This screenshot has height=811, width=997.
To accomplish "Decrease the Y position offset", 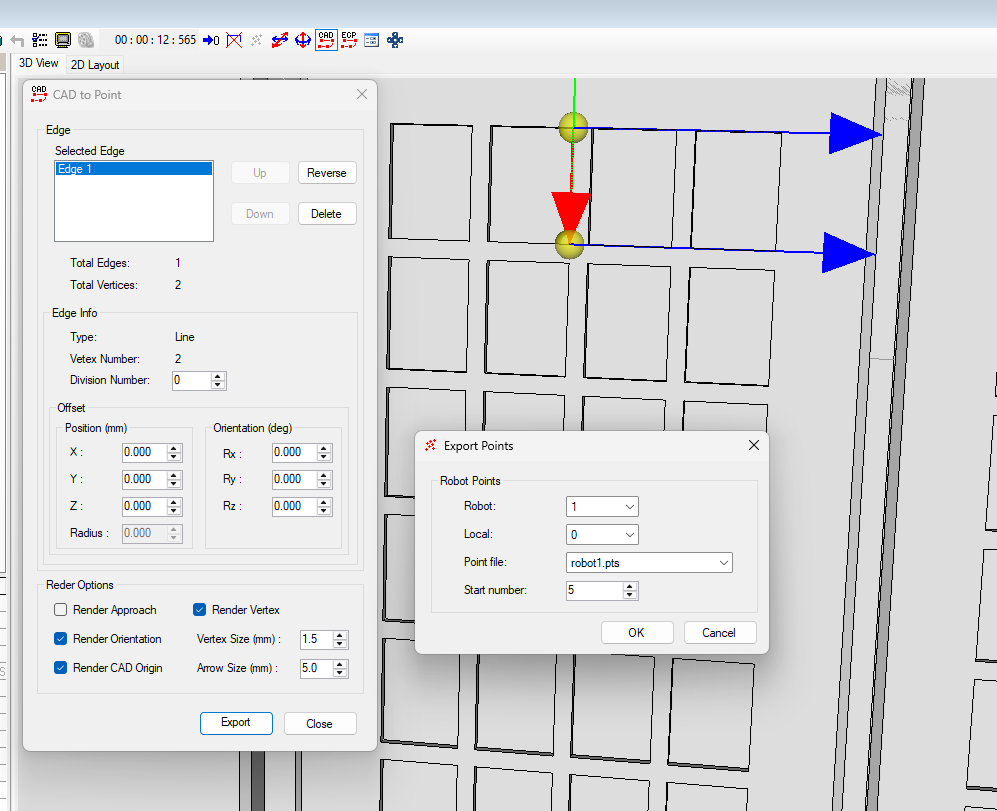I will point(174,484).
